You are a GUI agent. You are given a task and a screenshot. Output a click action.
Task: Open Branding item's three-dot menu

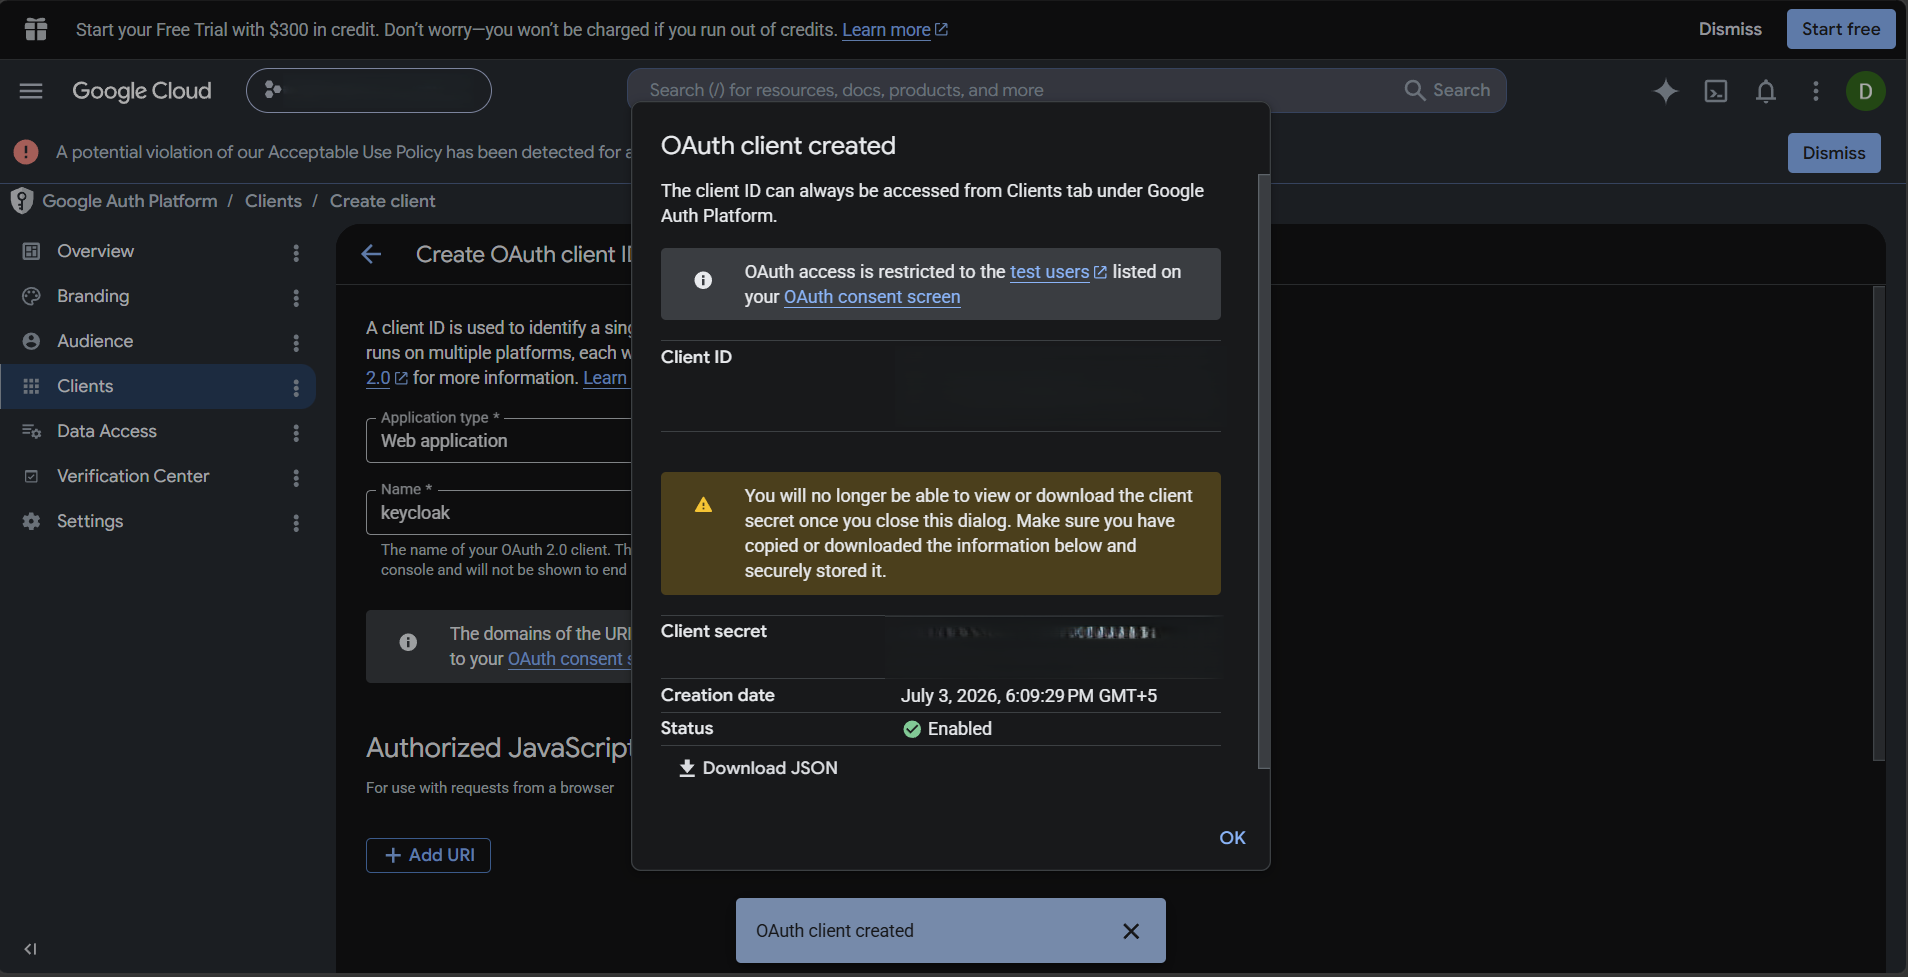(296, 298)
